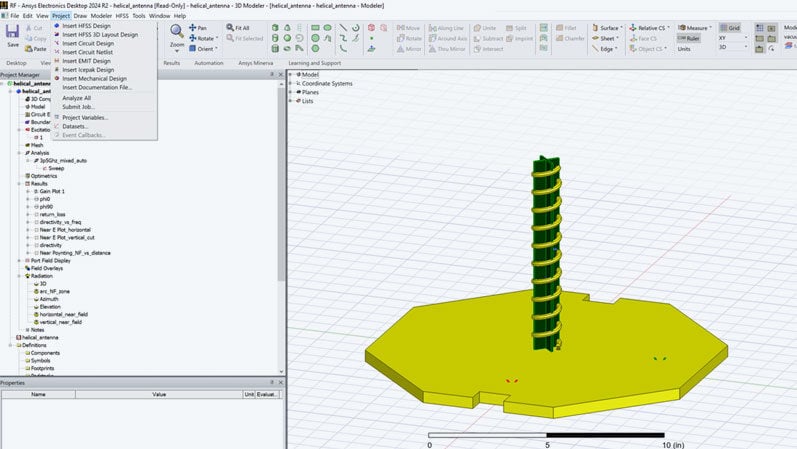Select directivity_vs_freq result item
This screenshot has height=449, width=797.
pyautogui.click(x=60, y=222)
